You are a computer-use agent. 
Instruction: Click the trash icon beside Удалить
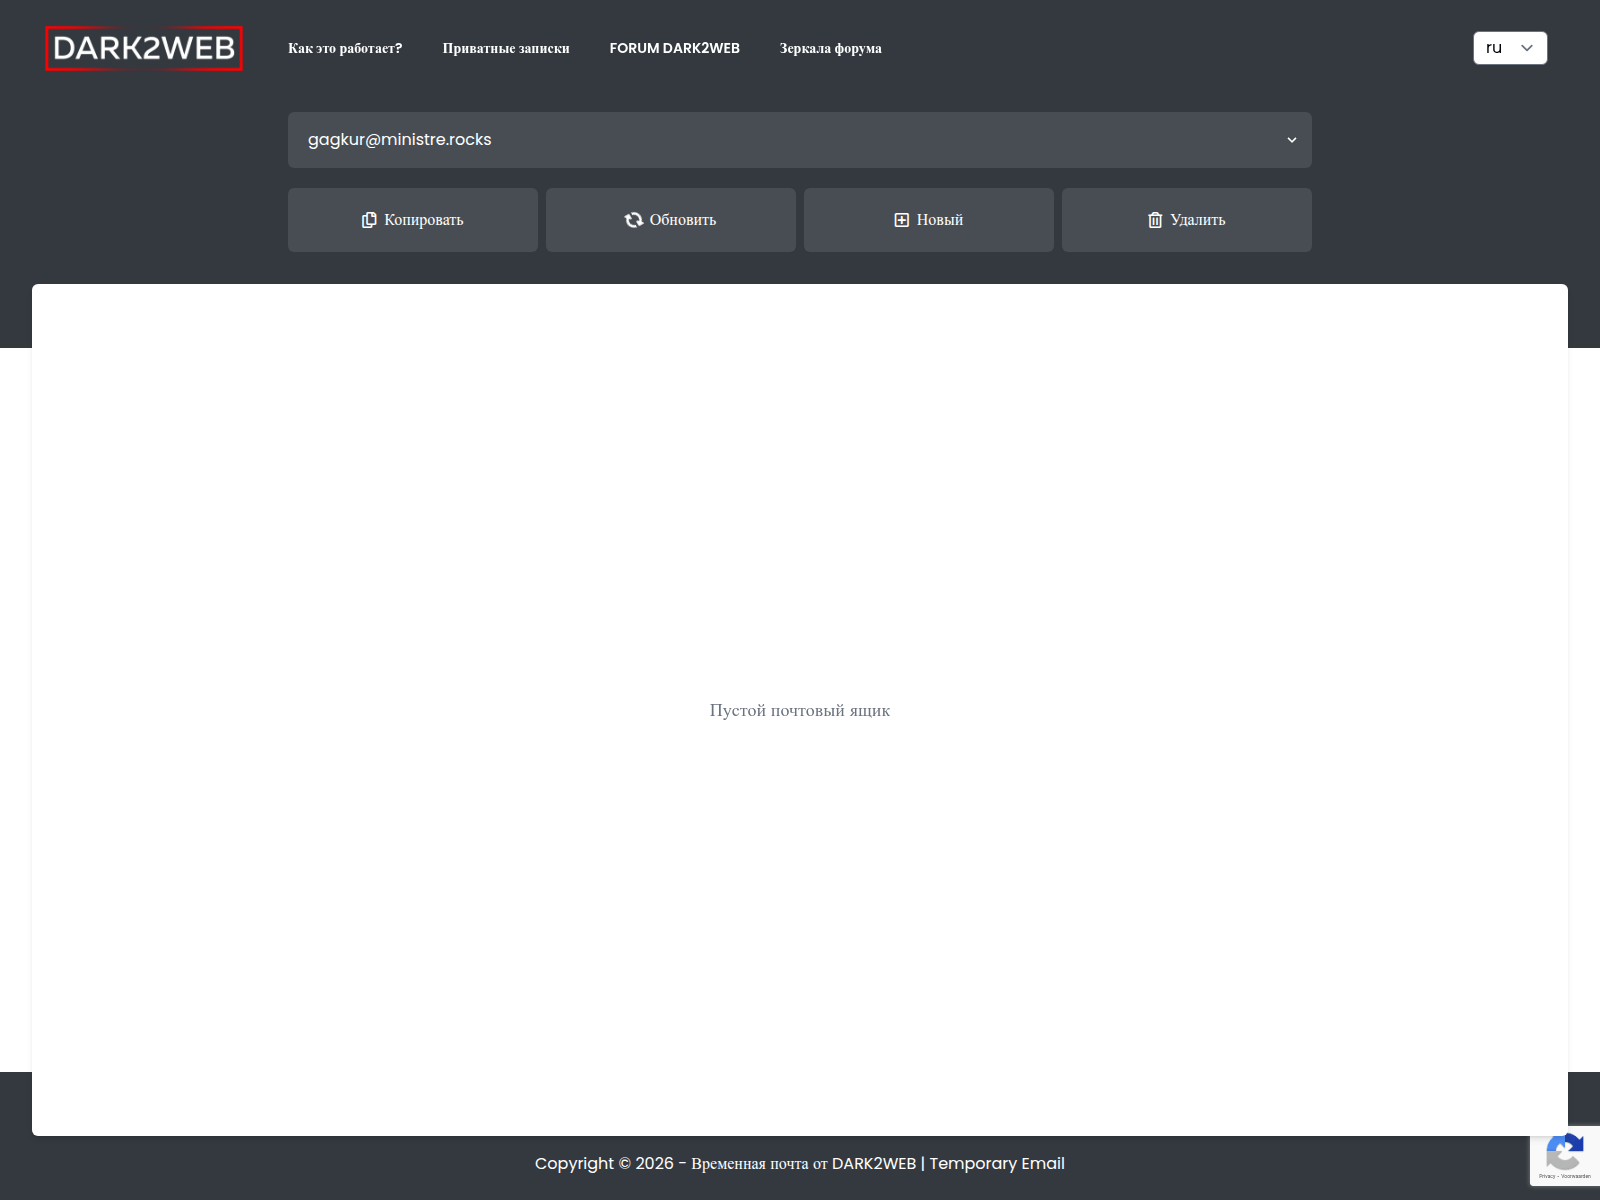(1155, 220)
